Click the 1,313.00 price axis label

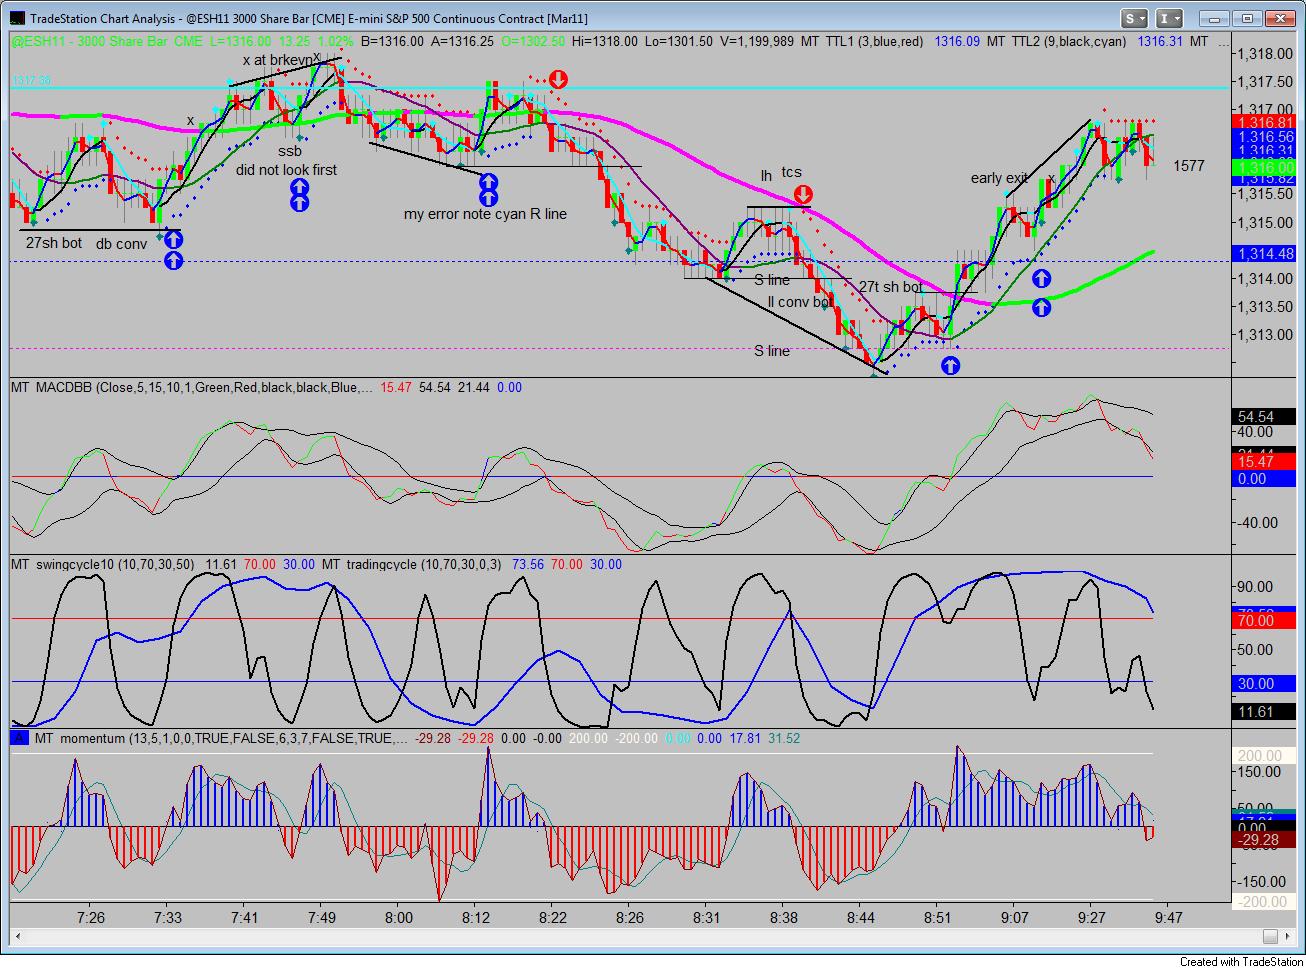[1265, 335]
